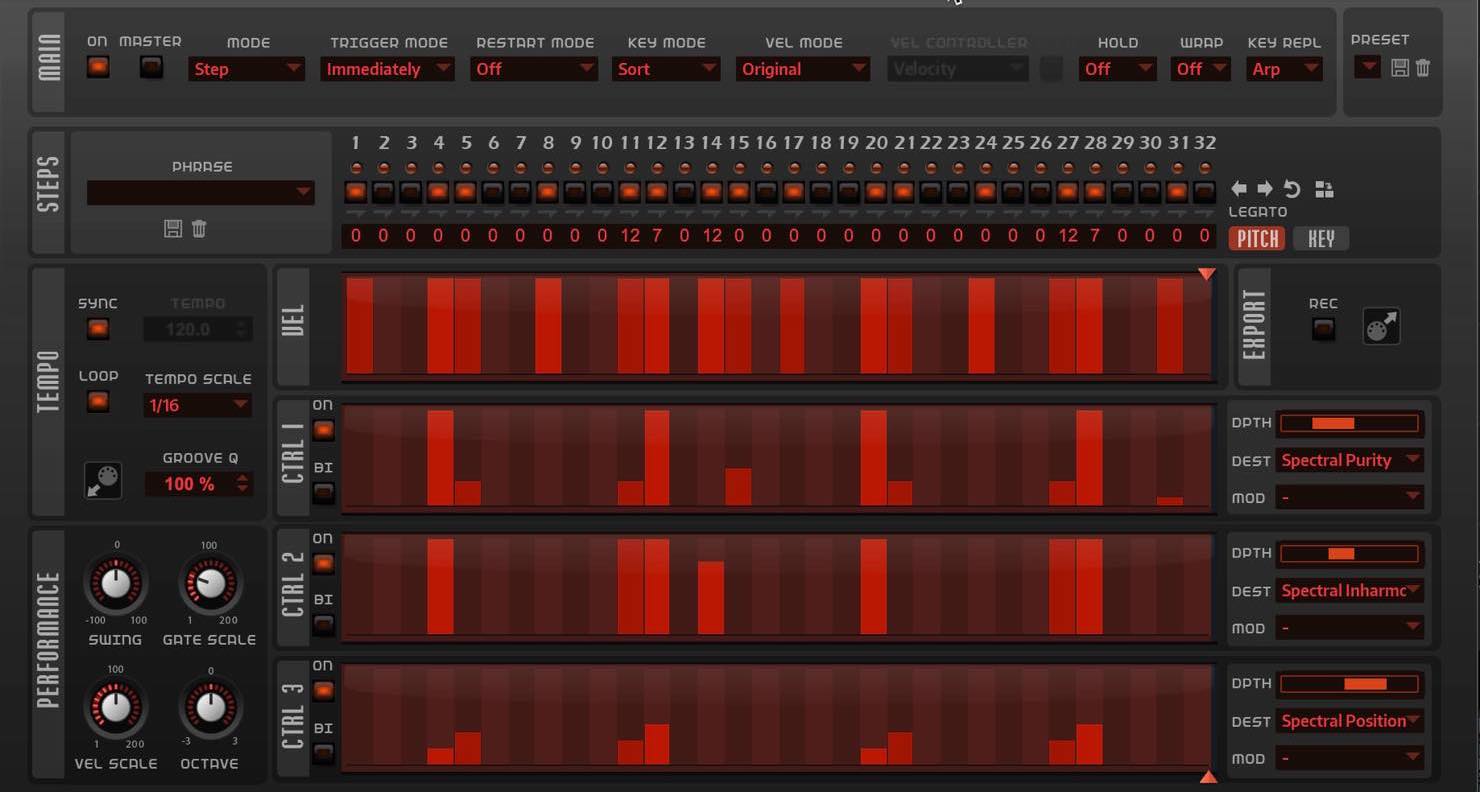Open the PRESET dropdown arrow

[1366, 67]
